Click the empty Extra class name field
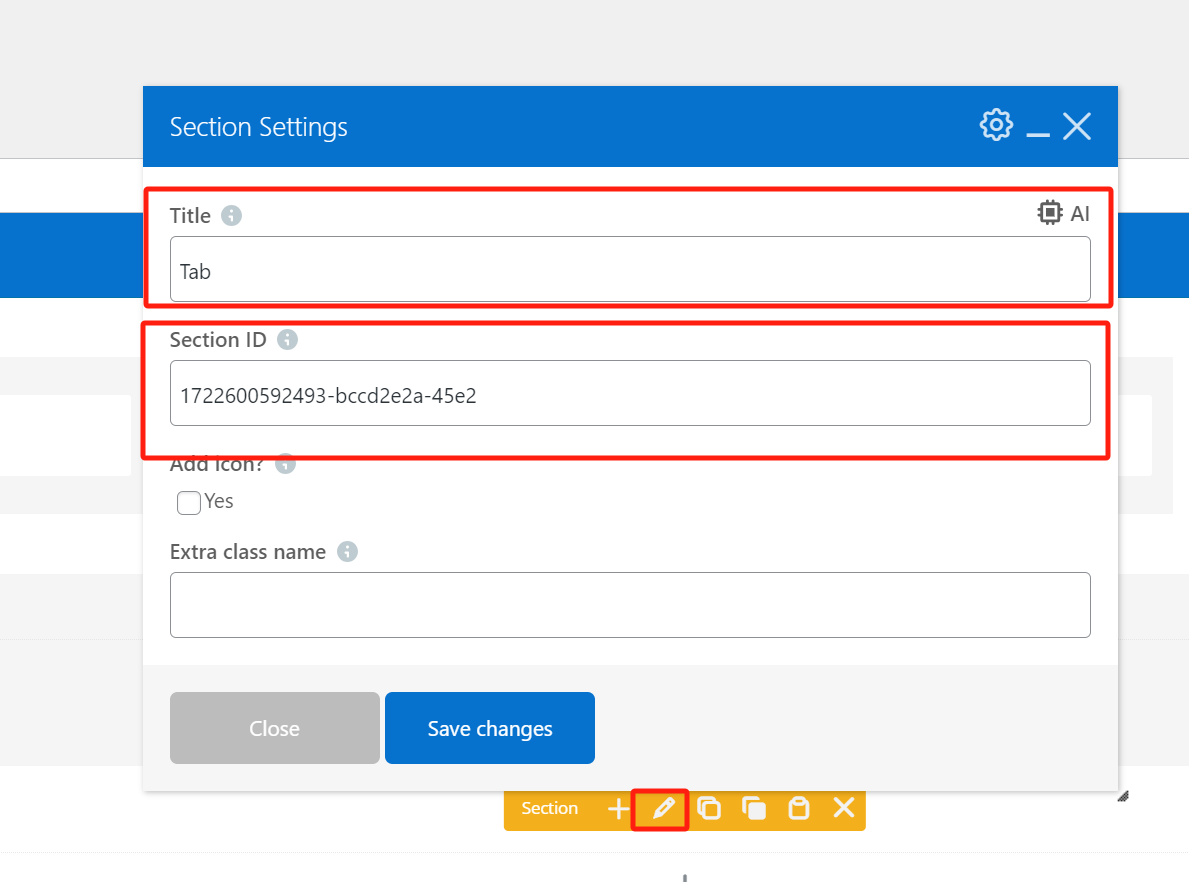Viewport: 1189px width, 882px height. [630, 604]
